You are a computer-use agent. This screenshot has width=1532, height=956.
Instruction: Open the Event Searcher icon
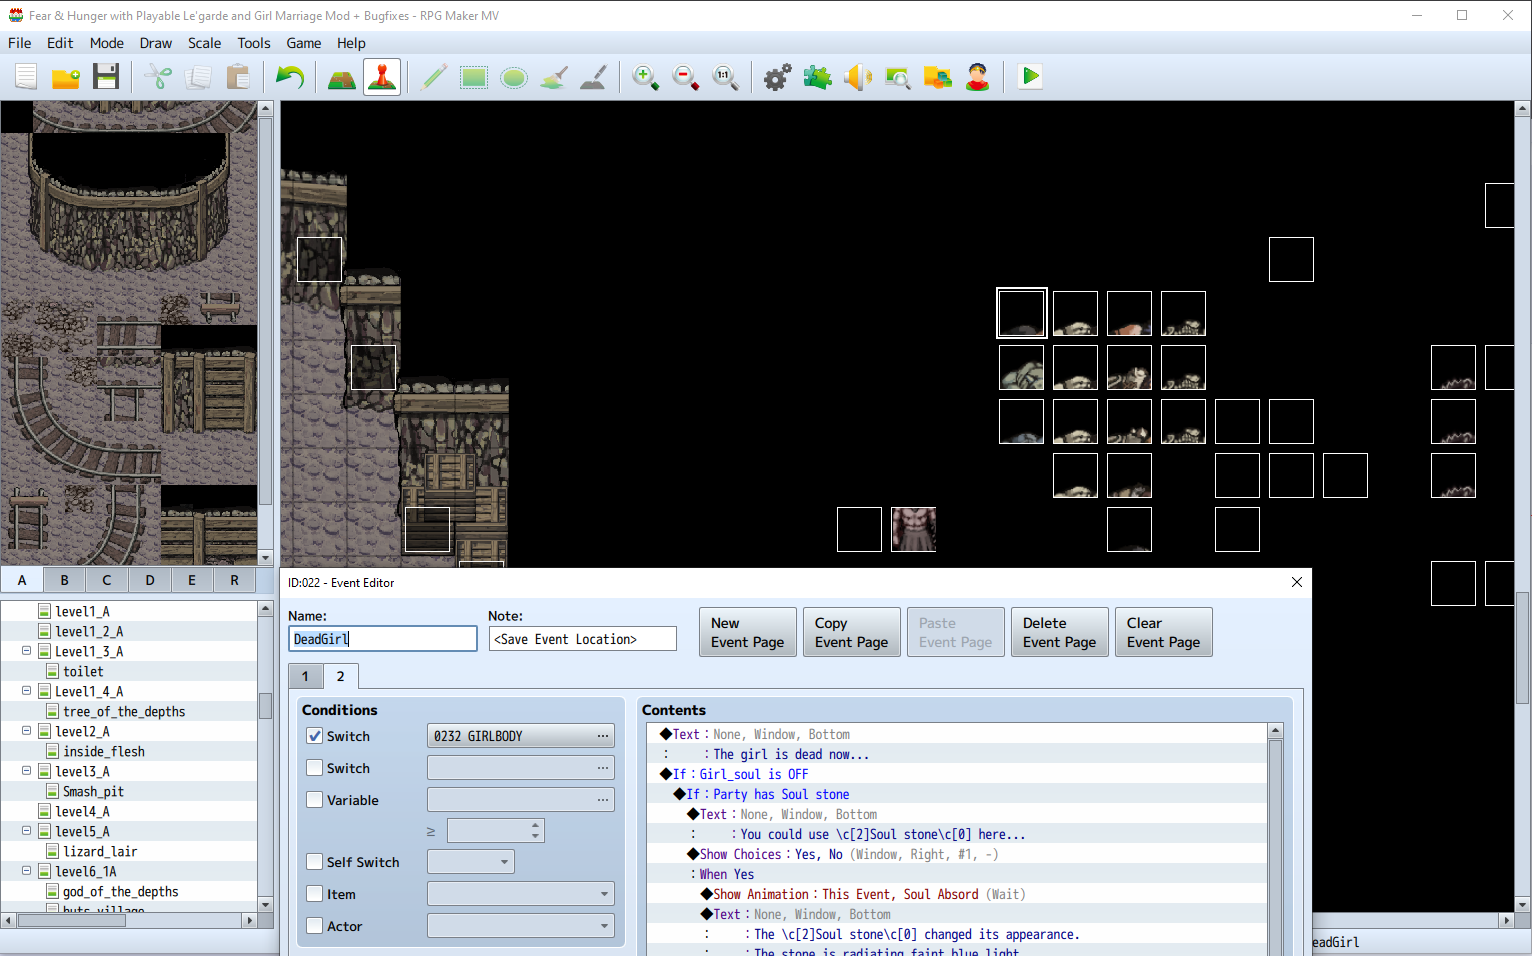click(x=898, y=77)
